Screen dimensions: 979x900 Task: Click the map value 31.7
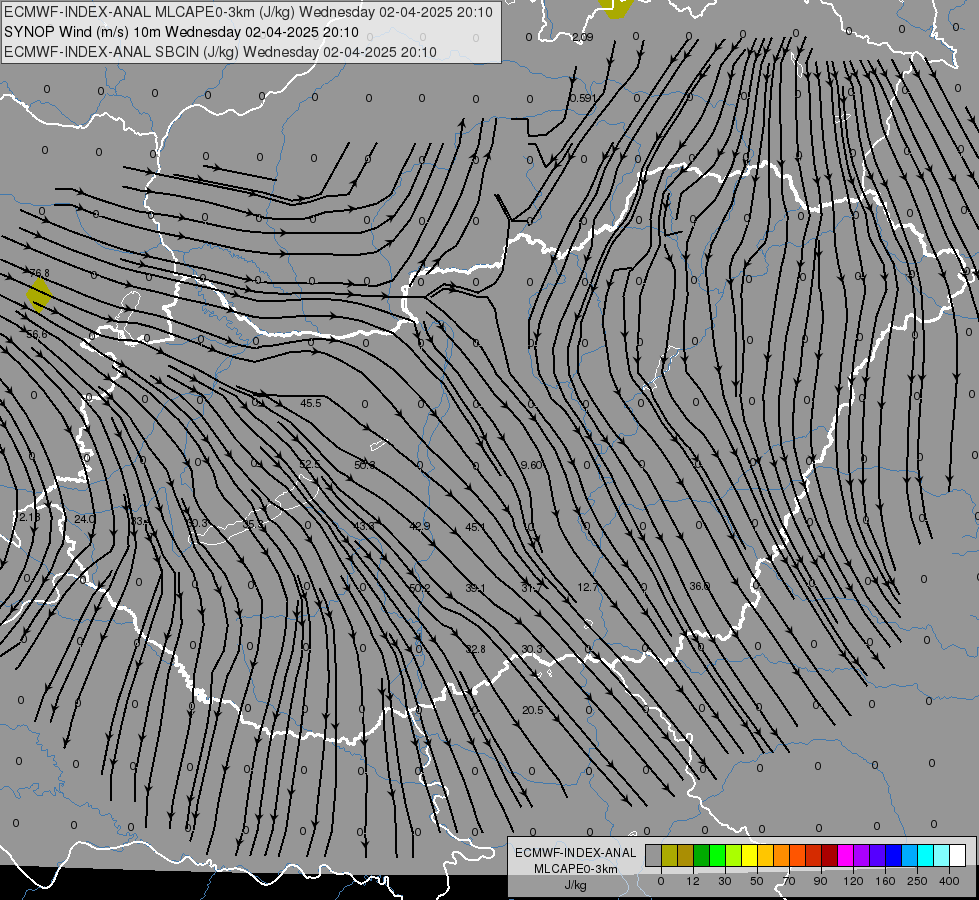(x=531, y=588)
